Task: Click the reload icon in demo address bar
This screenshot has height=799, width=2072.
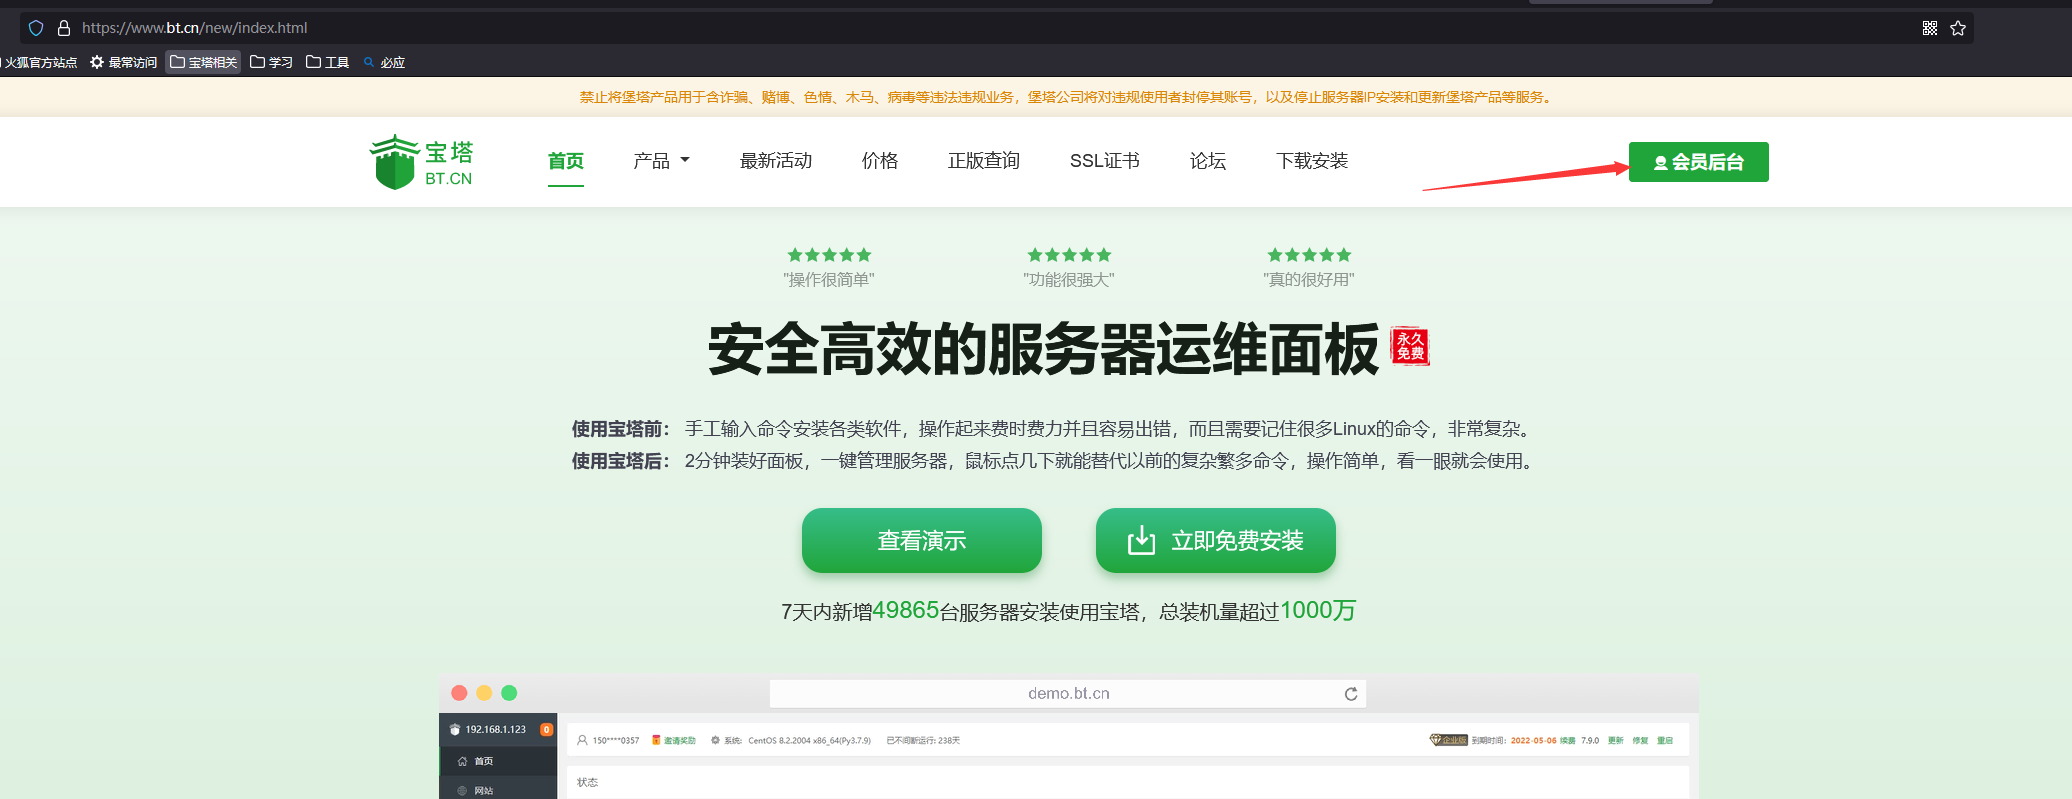Action: 1351,694
